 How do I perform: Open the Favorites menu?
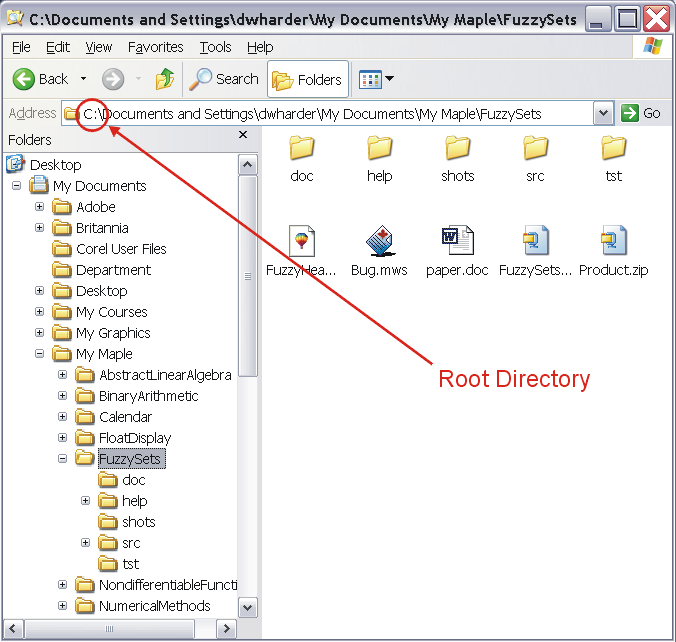click(155, 47)
